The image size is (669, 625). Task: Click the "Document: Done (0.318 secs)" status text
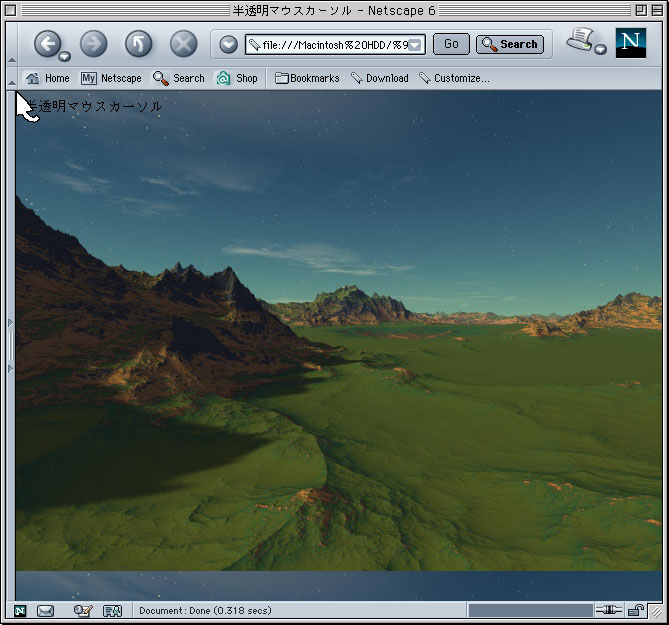click(205, 611)
